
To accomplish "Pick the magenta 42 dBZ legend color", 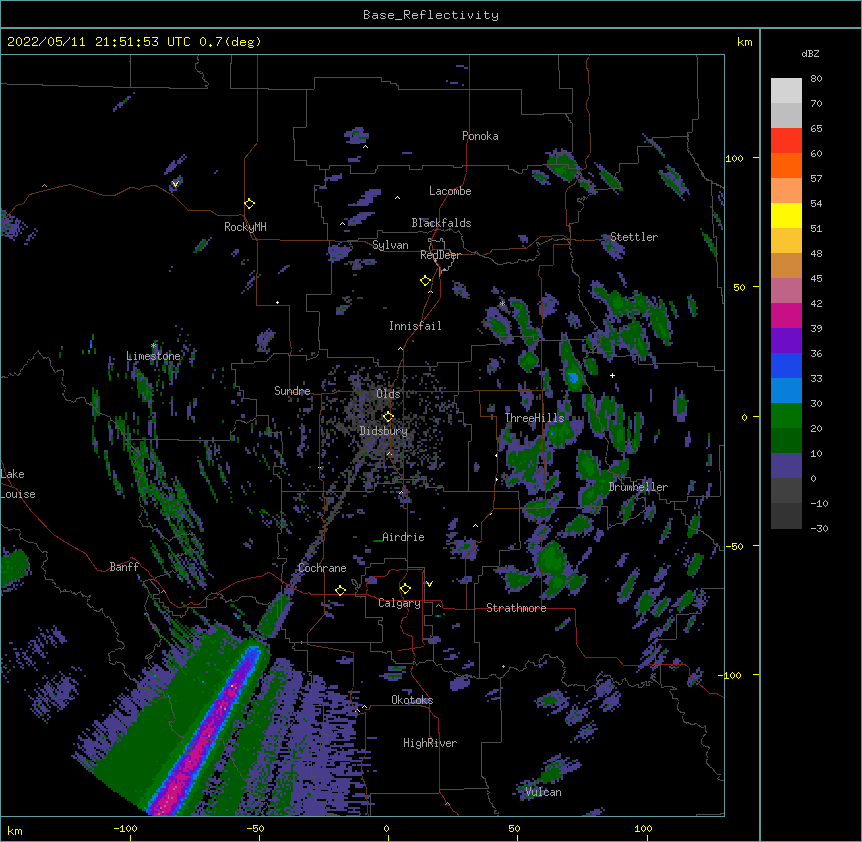I will pos(786,315).
